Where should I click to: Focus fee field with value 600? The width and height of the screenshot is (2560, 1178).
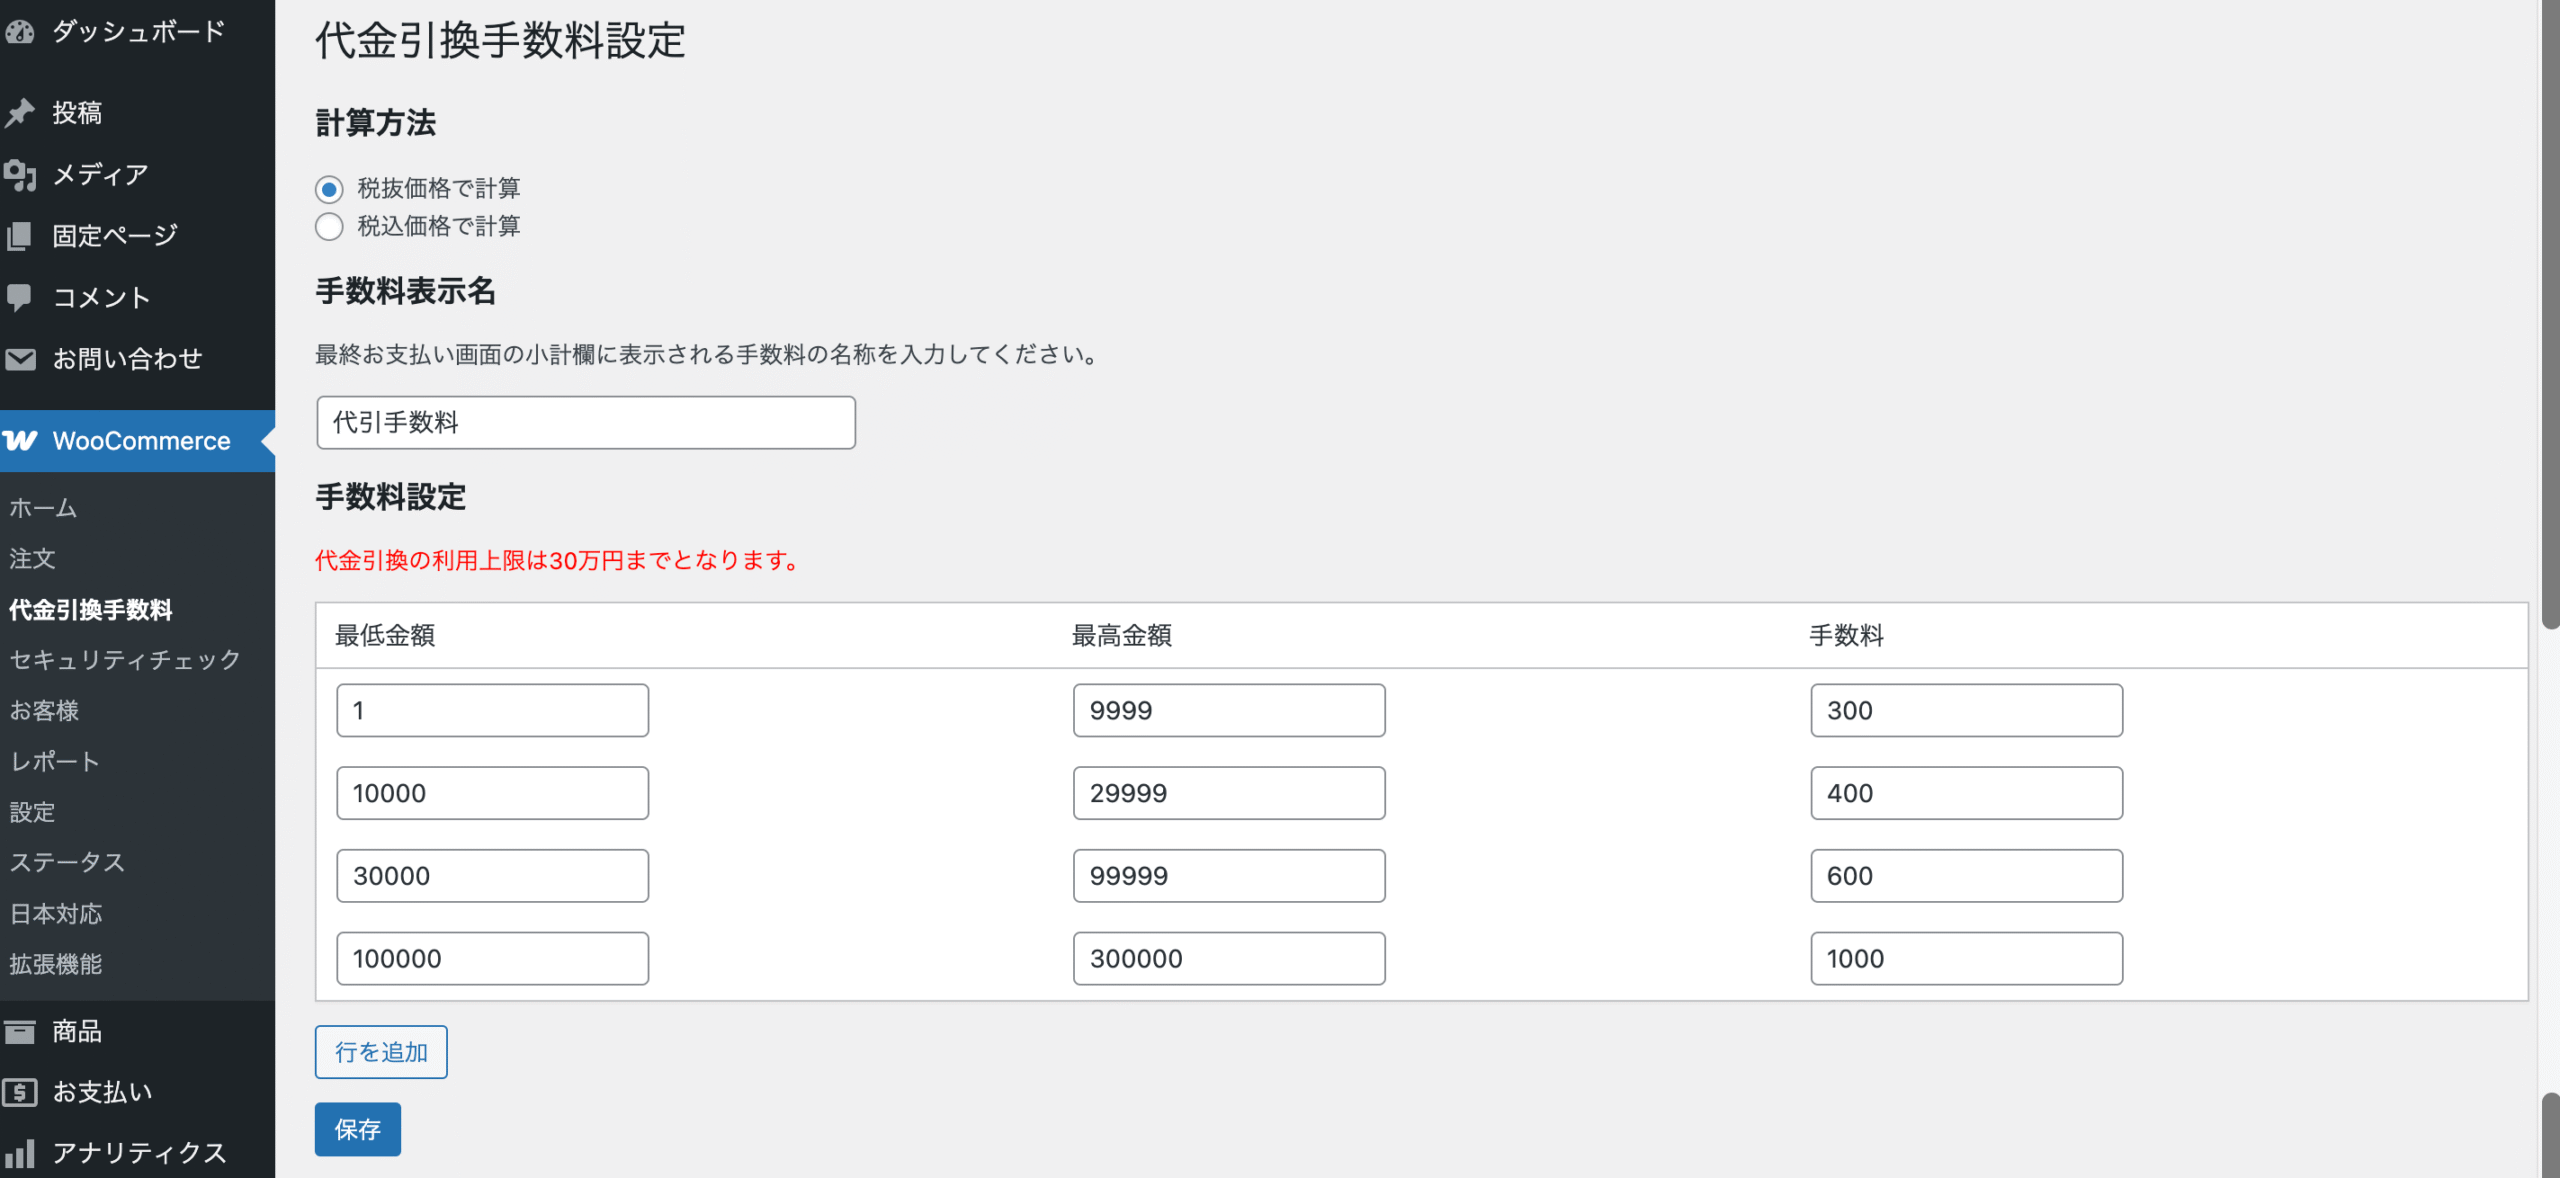point(1966,876)
